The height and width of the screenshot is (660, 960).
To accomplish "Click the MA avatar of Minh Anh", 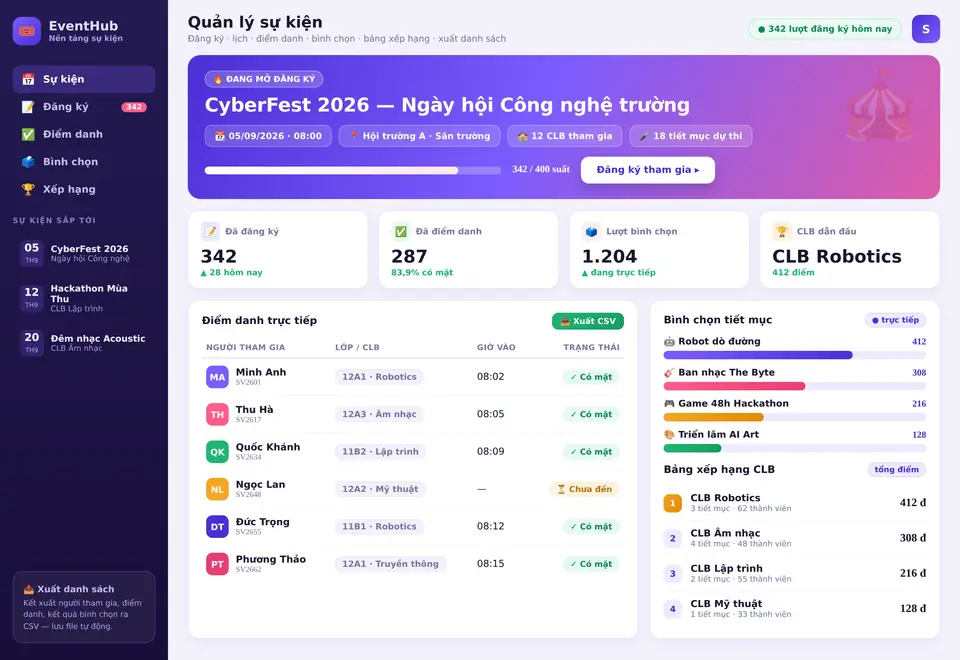I will pyautogui.click(x=217, y=377).
